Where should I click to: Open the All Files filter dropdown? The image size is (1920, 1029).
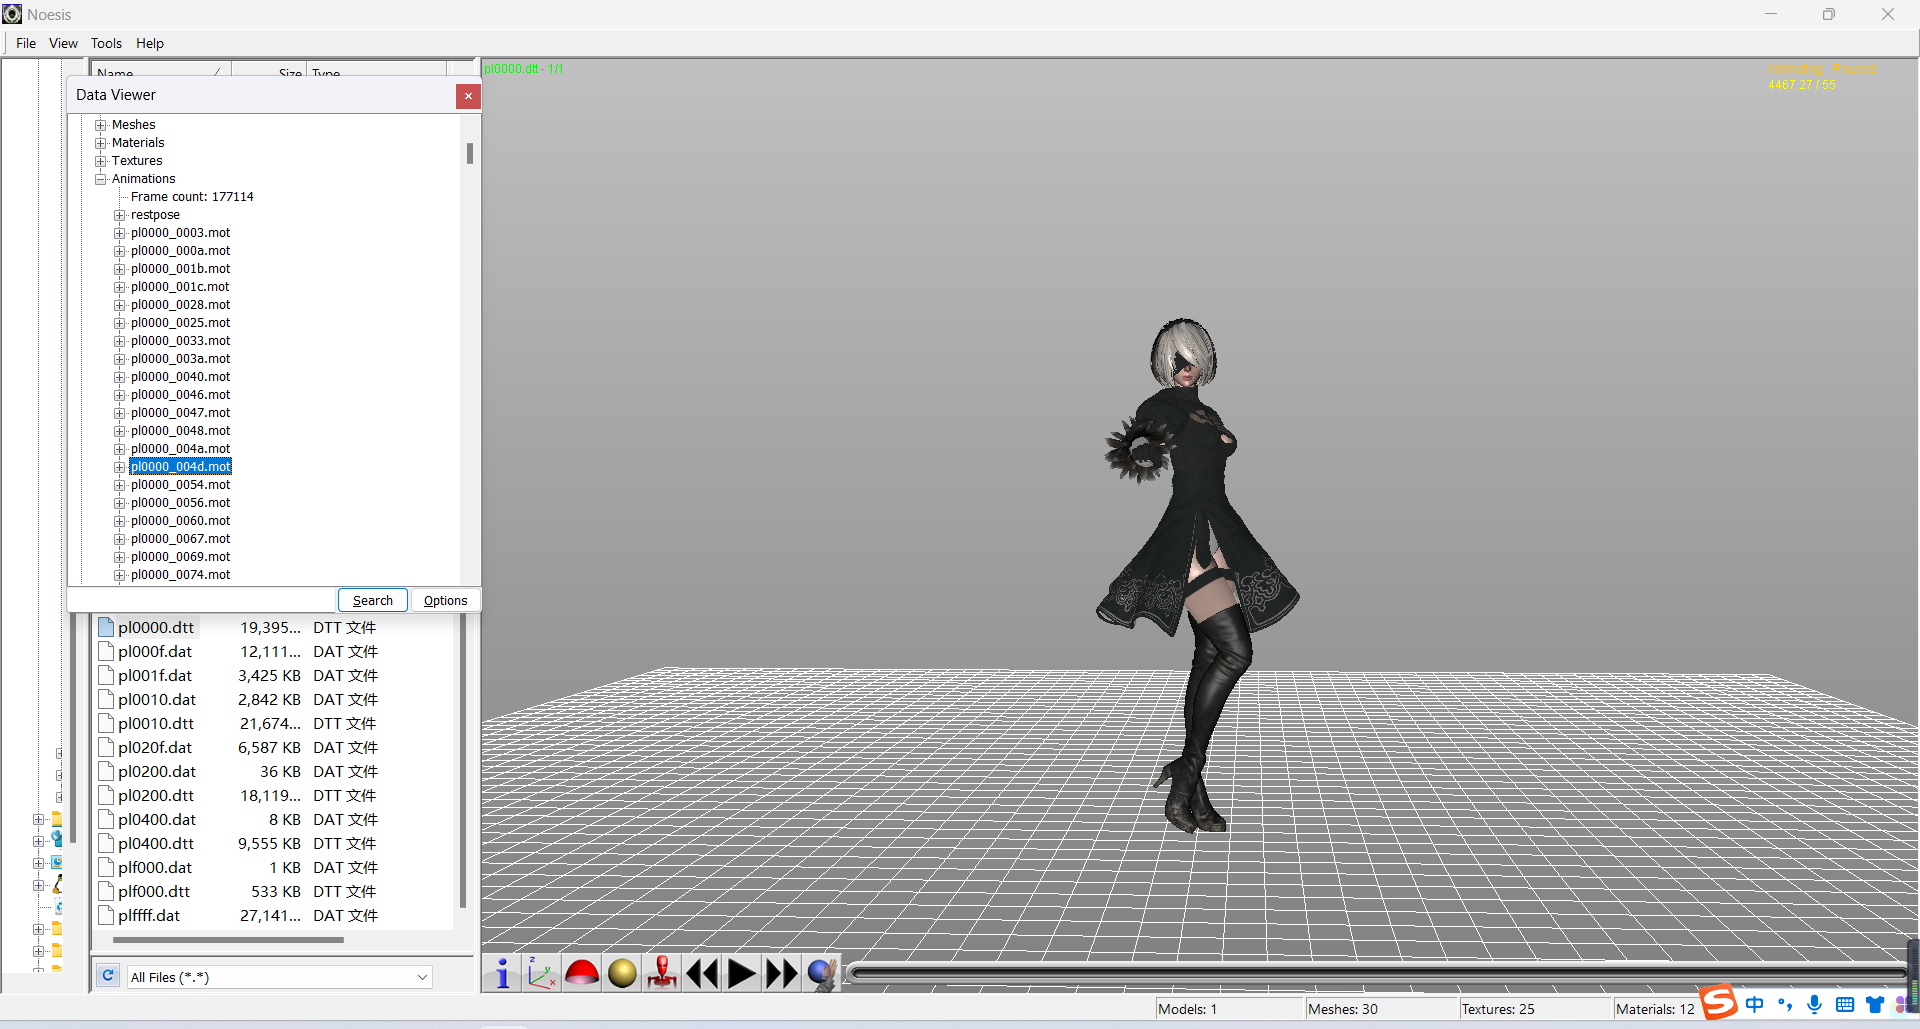coord(422,977)
